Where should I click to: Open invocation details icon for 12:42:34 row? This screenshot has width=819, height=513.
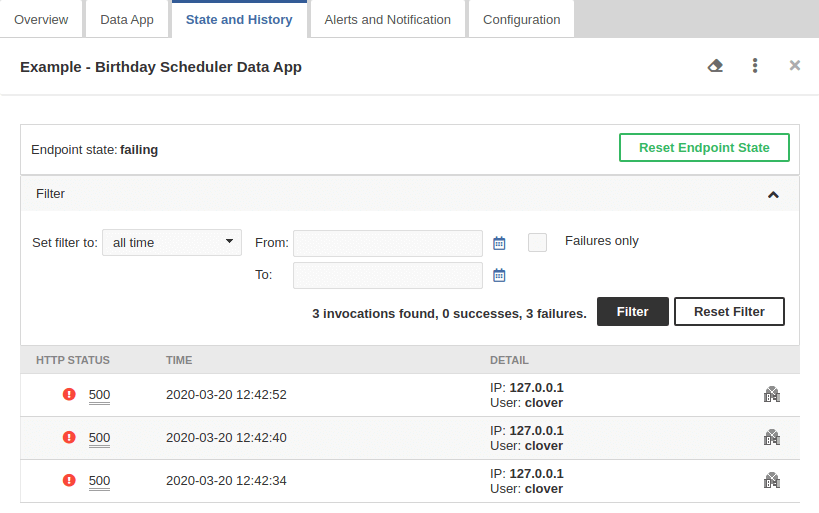click(771, 480)
